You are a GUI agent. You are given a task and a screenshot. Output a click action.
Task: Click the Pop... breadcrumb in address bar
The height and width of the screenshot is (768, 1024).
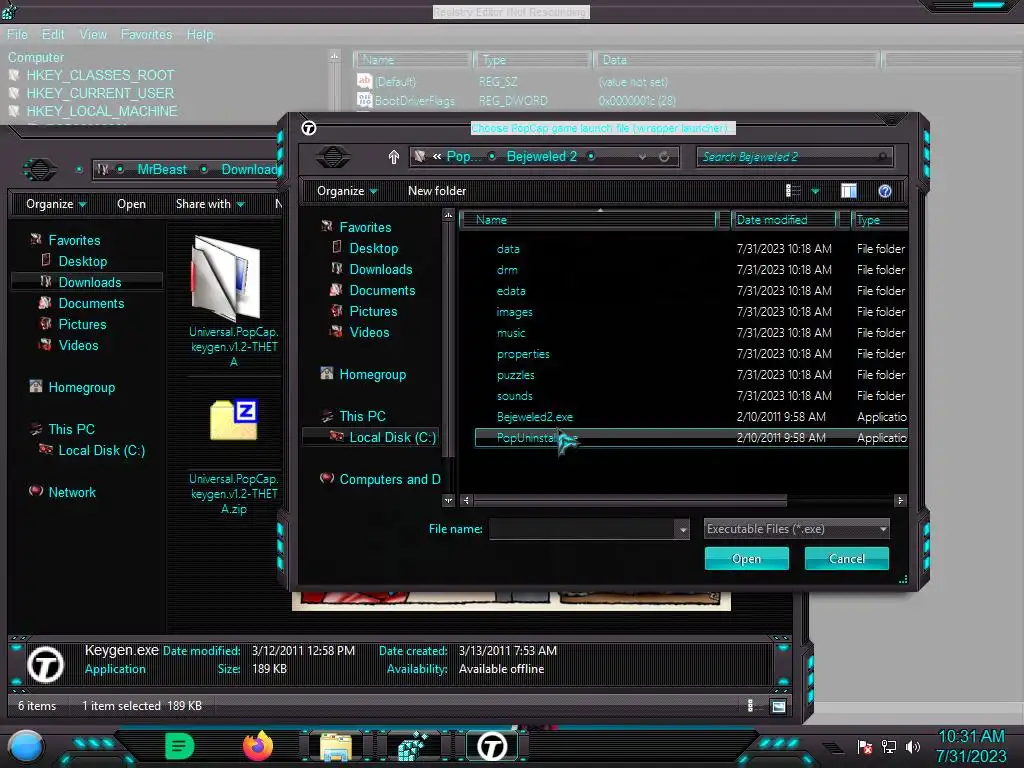pos(463,157)
